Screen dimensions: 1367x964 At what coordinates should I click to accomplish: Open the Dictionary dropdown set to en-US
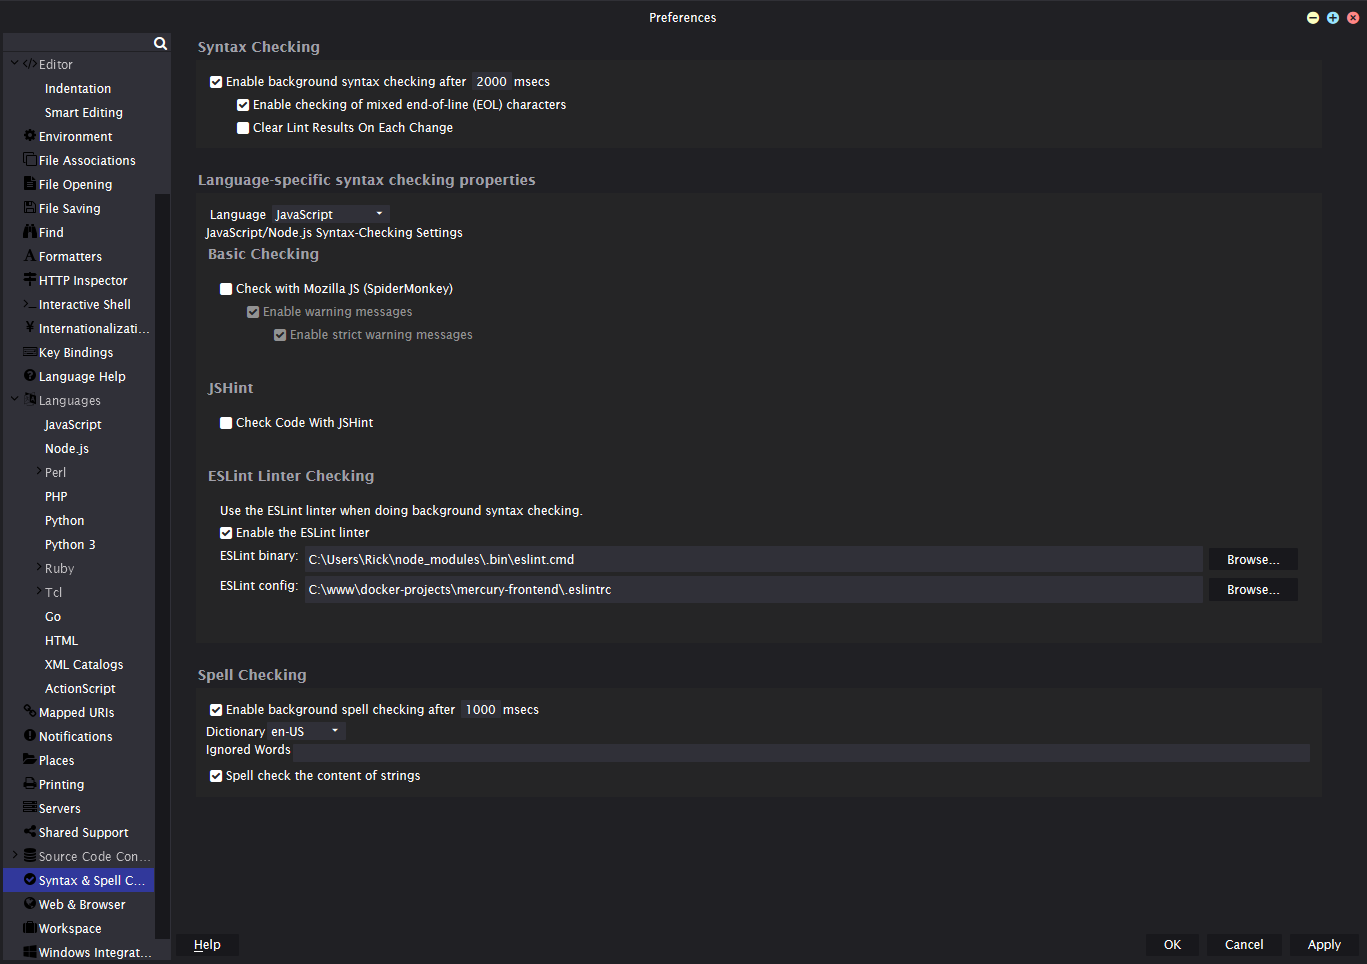pos(306,730)
